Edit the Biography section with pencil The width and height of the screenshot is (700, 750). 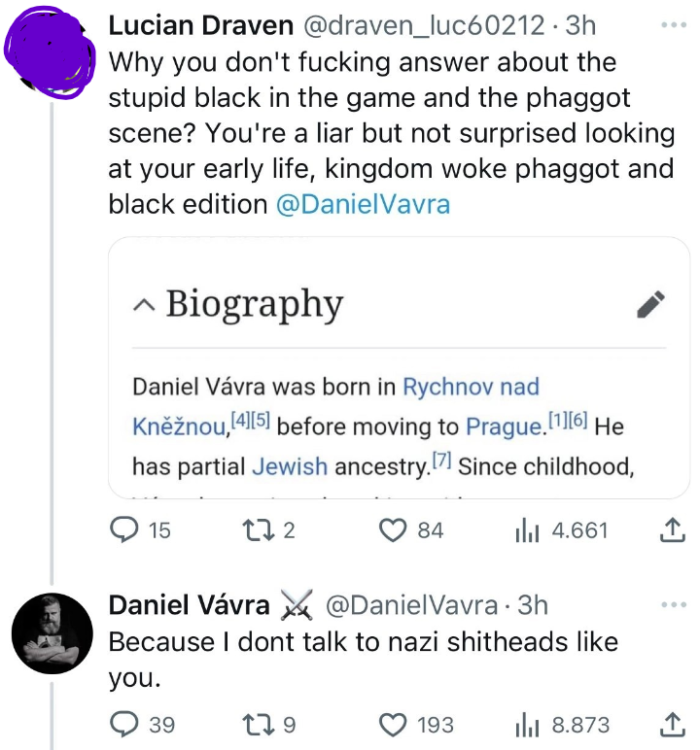(x=651, y=304)
